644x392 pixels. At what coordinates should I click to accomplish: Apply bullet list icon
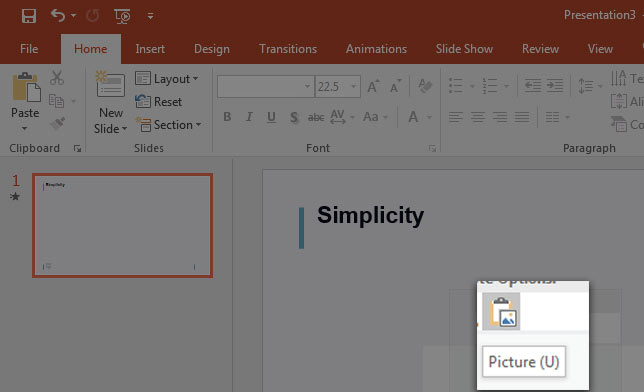455,86
